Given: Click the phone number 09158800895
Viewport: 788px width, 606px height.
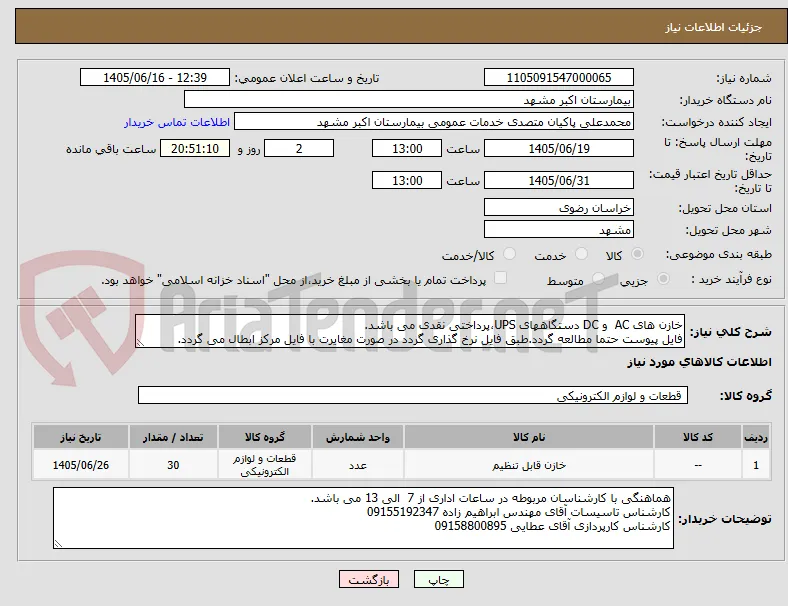Looking at the screenshot, I should 470,526.
